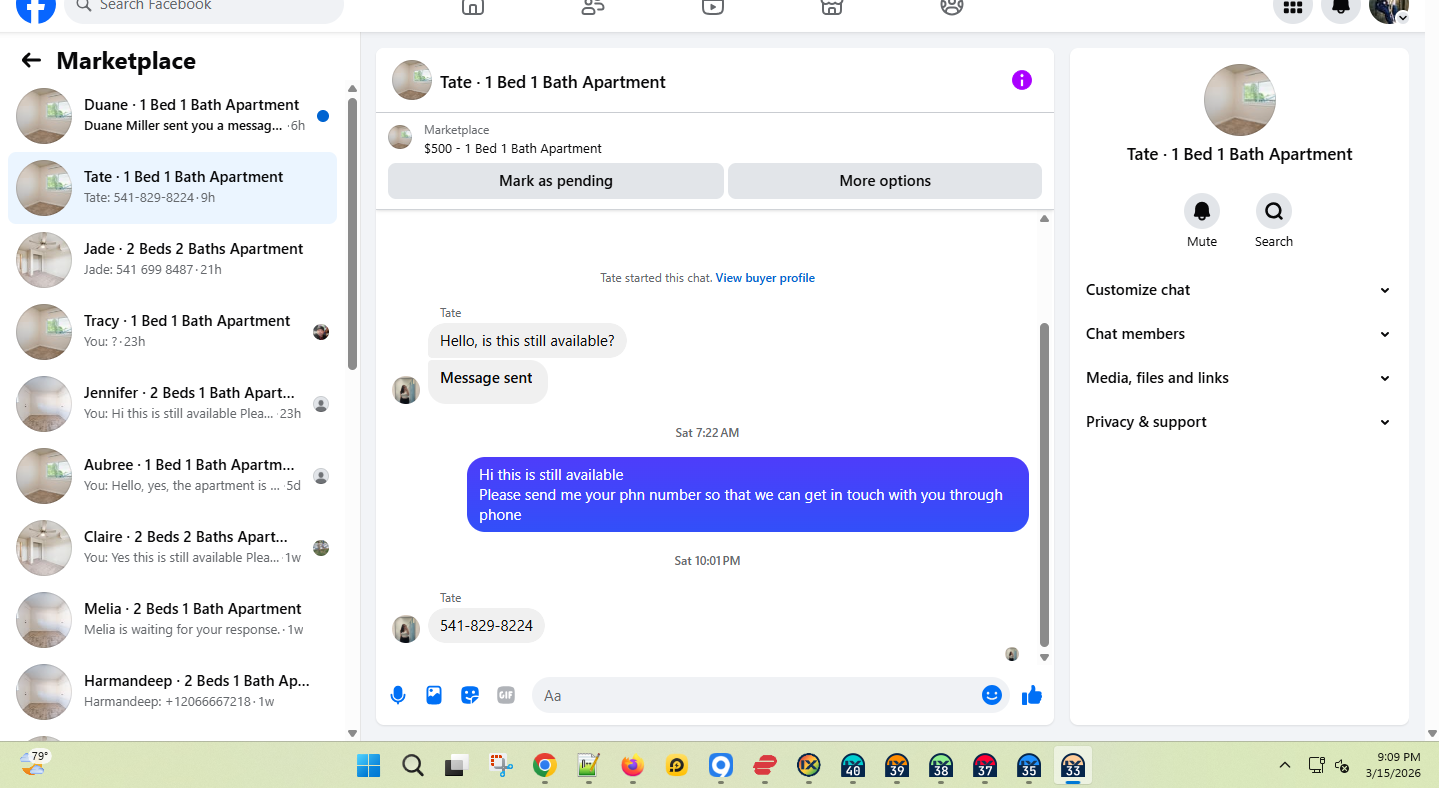Search in conversation using the magnifier icon
This screenshot has height=788, width=1439.
coord(1274,211)
